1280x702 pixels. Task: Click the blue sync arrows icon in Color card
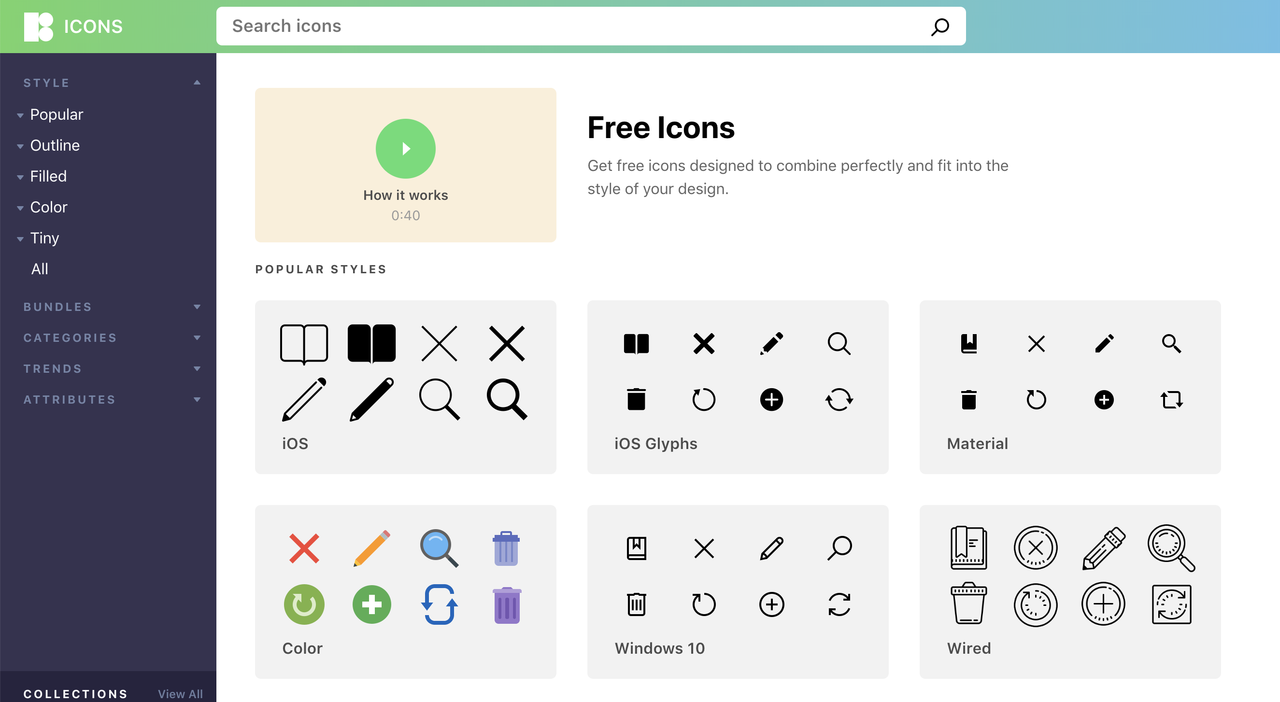coord(439,605)
